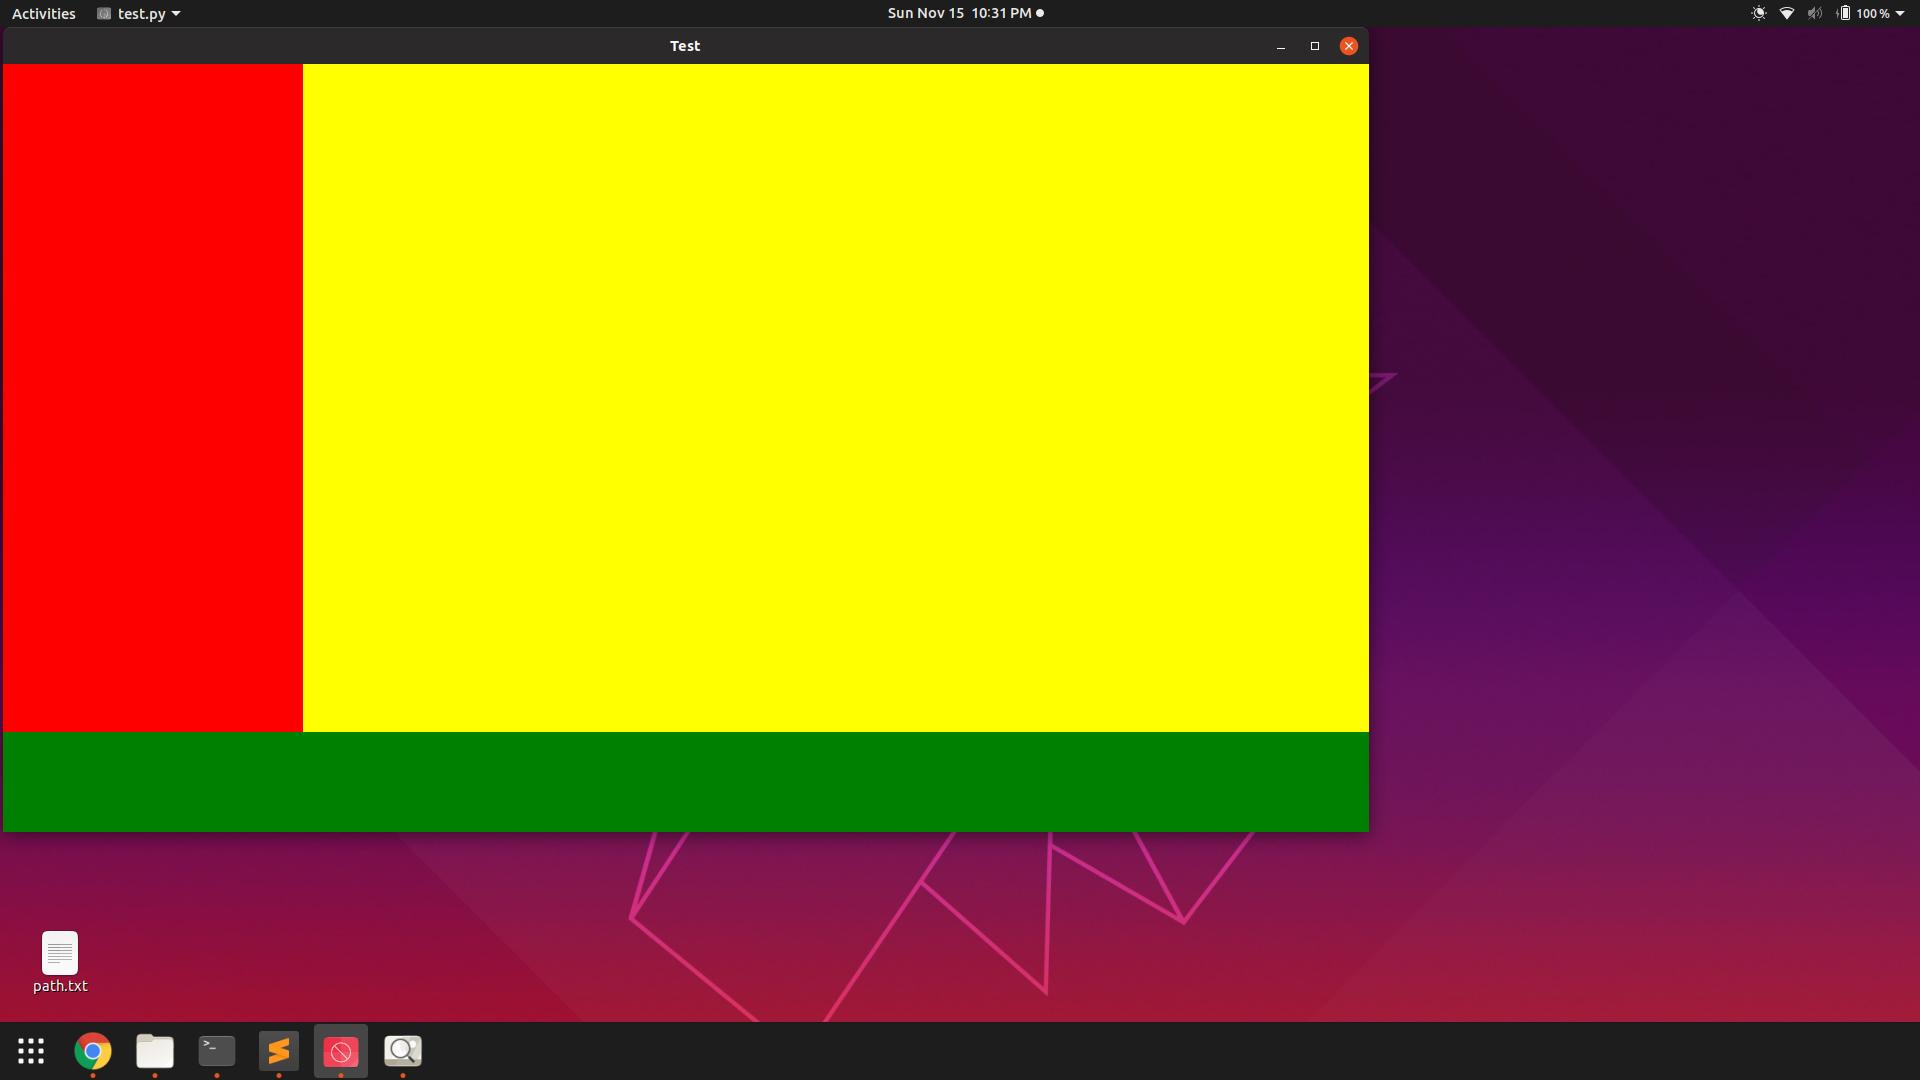Click the Wi-Fi indicator in top bar
1920x1080 pixels.
1786,13
